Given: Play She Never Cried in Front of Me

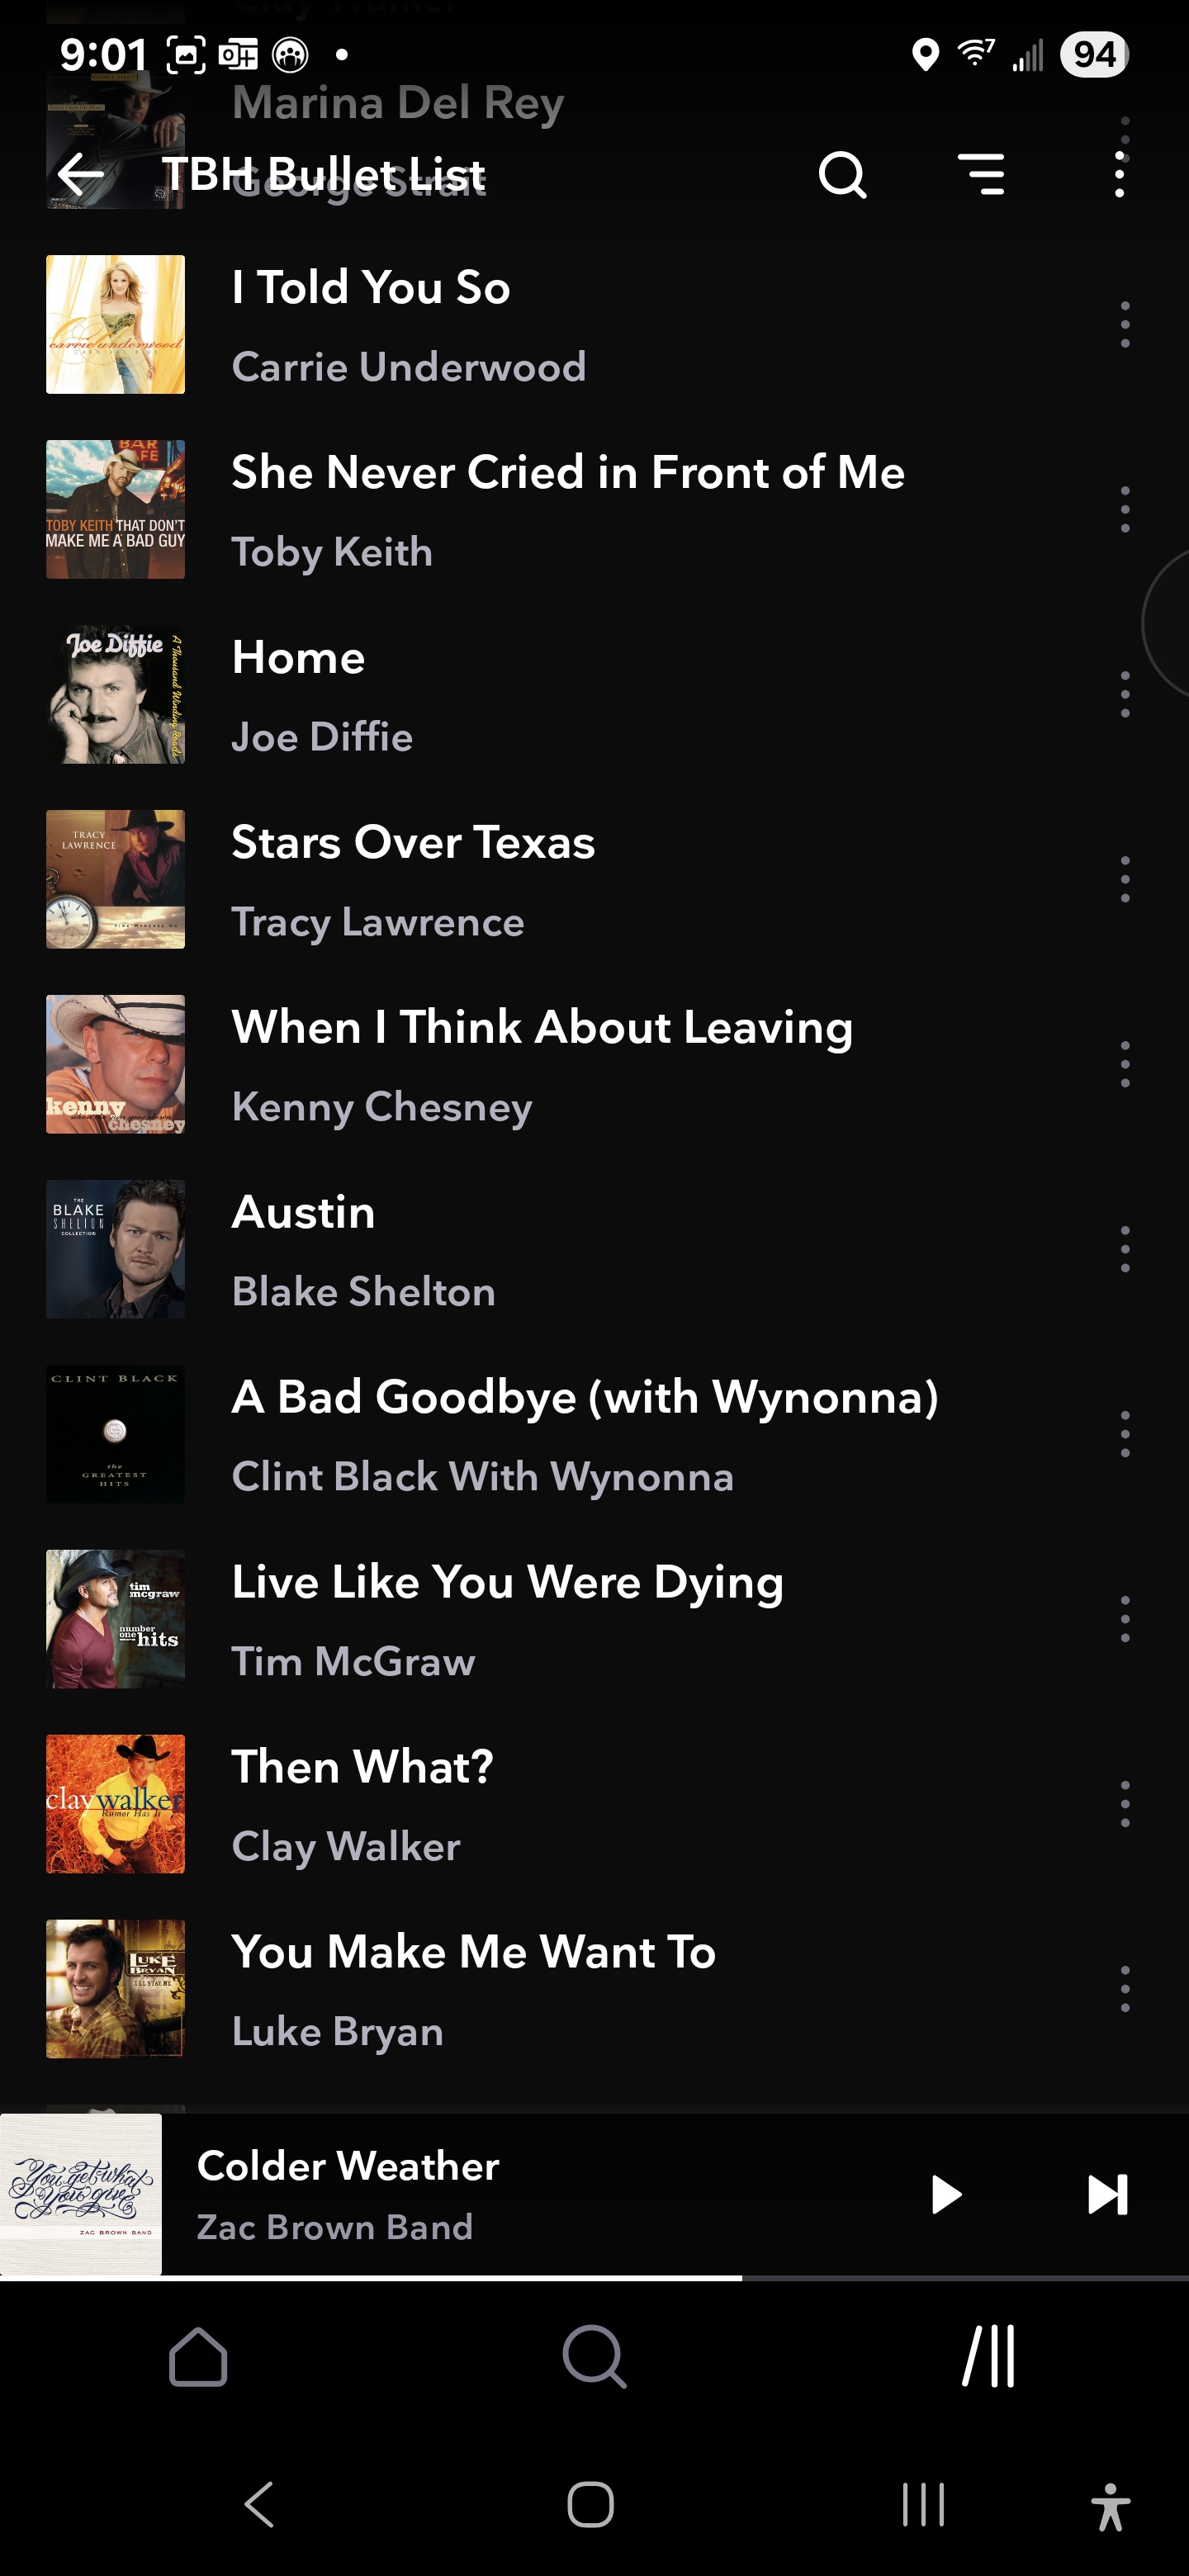Looking at the screenshot, I should click(x=568, y=509).
